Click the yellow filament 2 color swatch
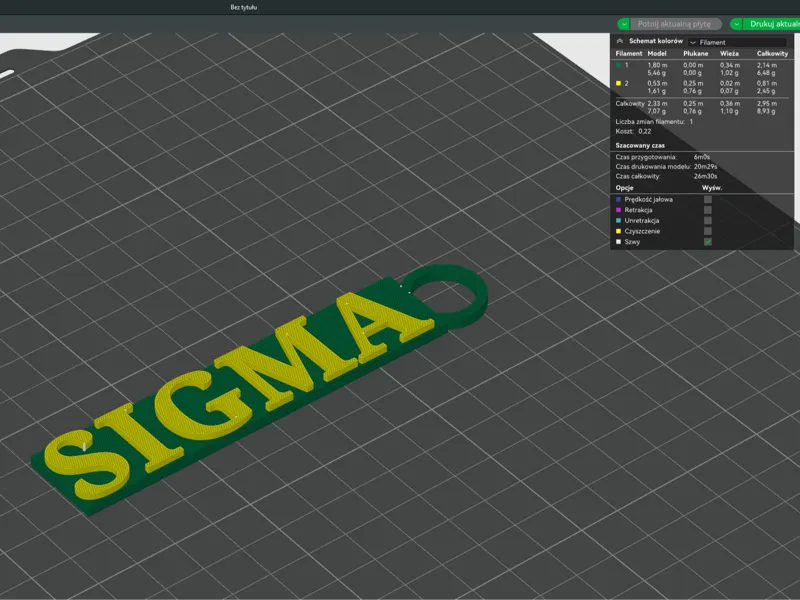This screenshot has width=800, height=600. (x=618, y=83)
